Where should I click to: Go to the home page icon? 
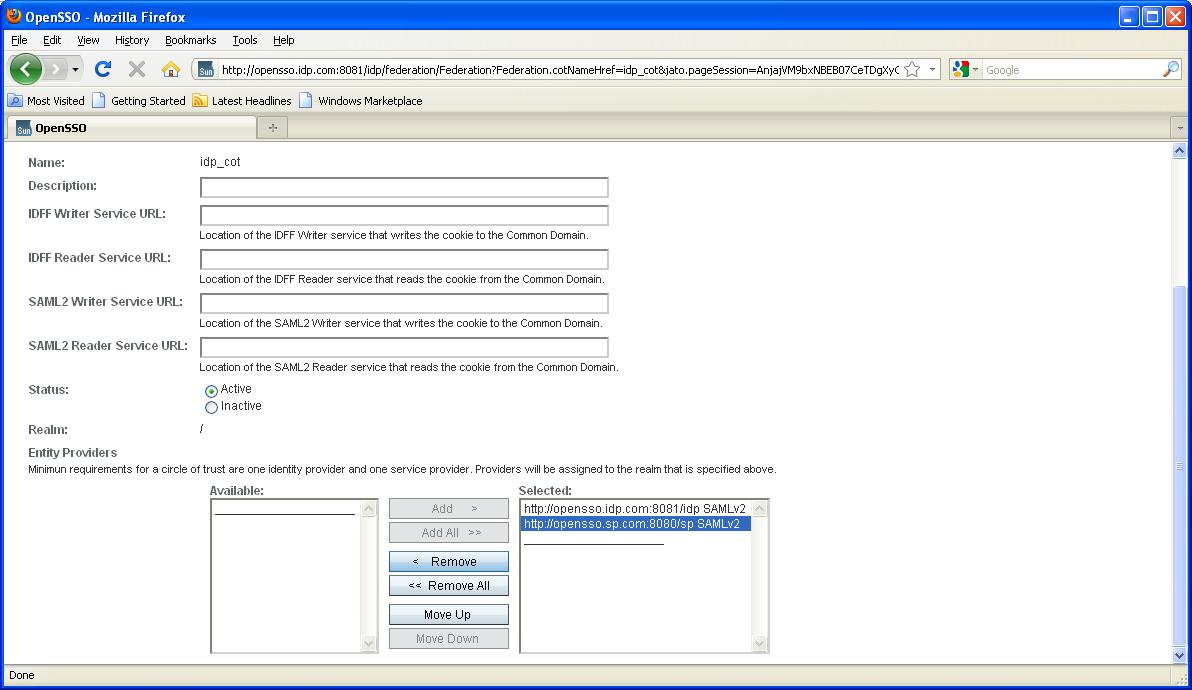(170, 70)
